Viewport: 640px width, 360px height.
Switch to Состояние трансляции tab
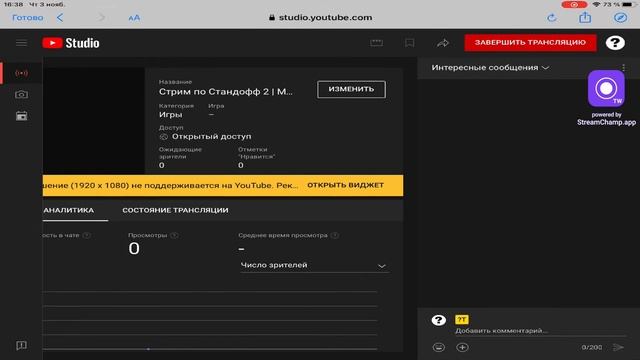[x=176, y=210]
